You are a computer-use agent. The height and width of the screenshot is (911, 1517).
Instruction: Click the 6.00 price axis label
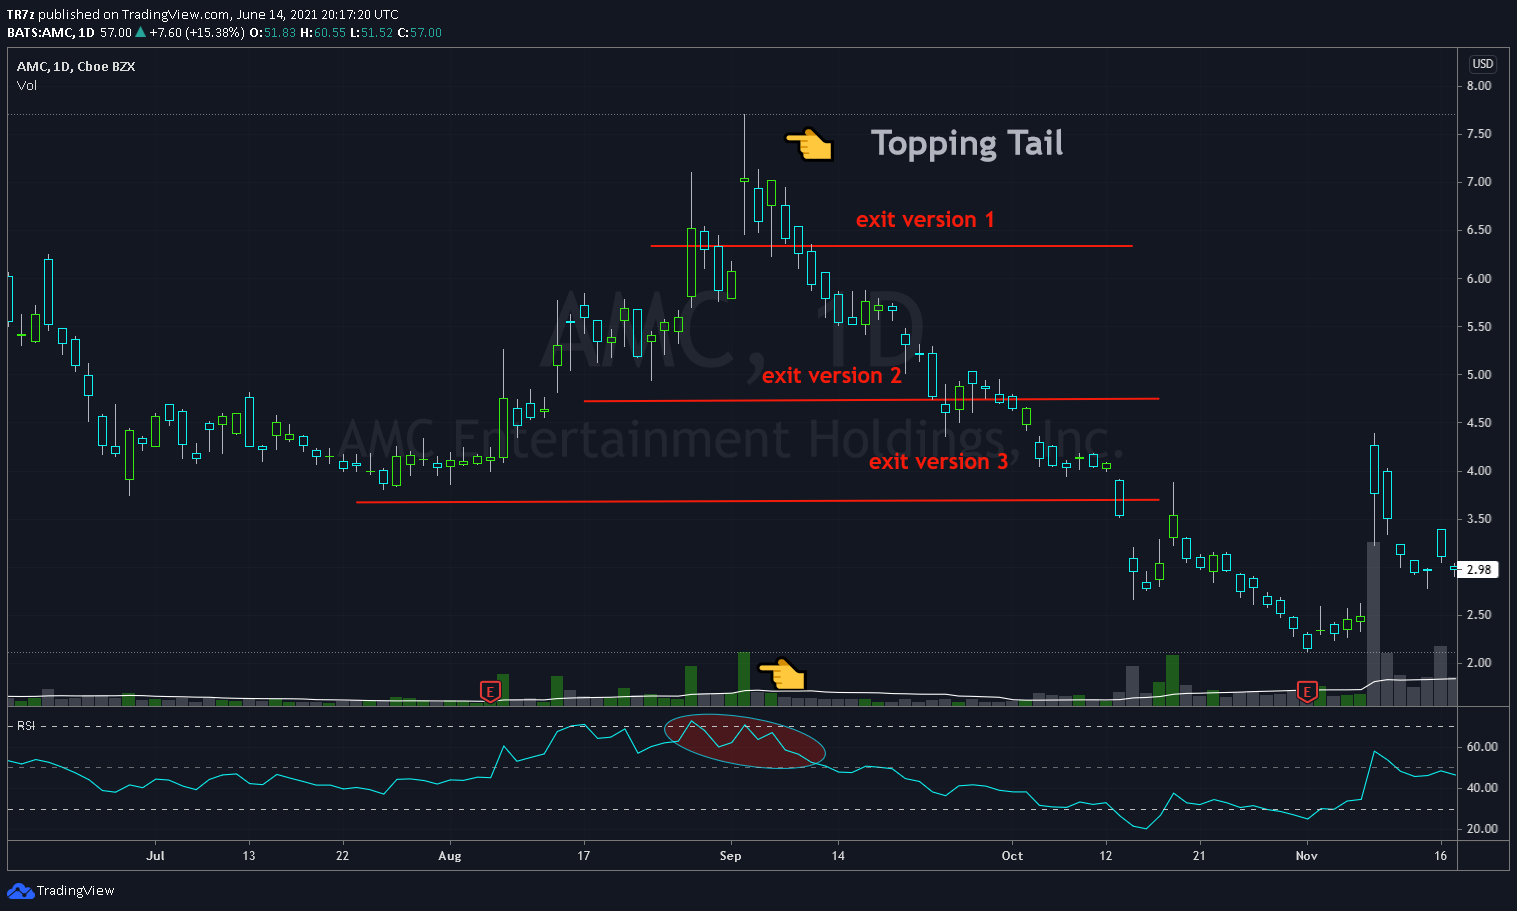(1478, 279)
